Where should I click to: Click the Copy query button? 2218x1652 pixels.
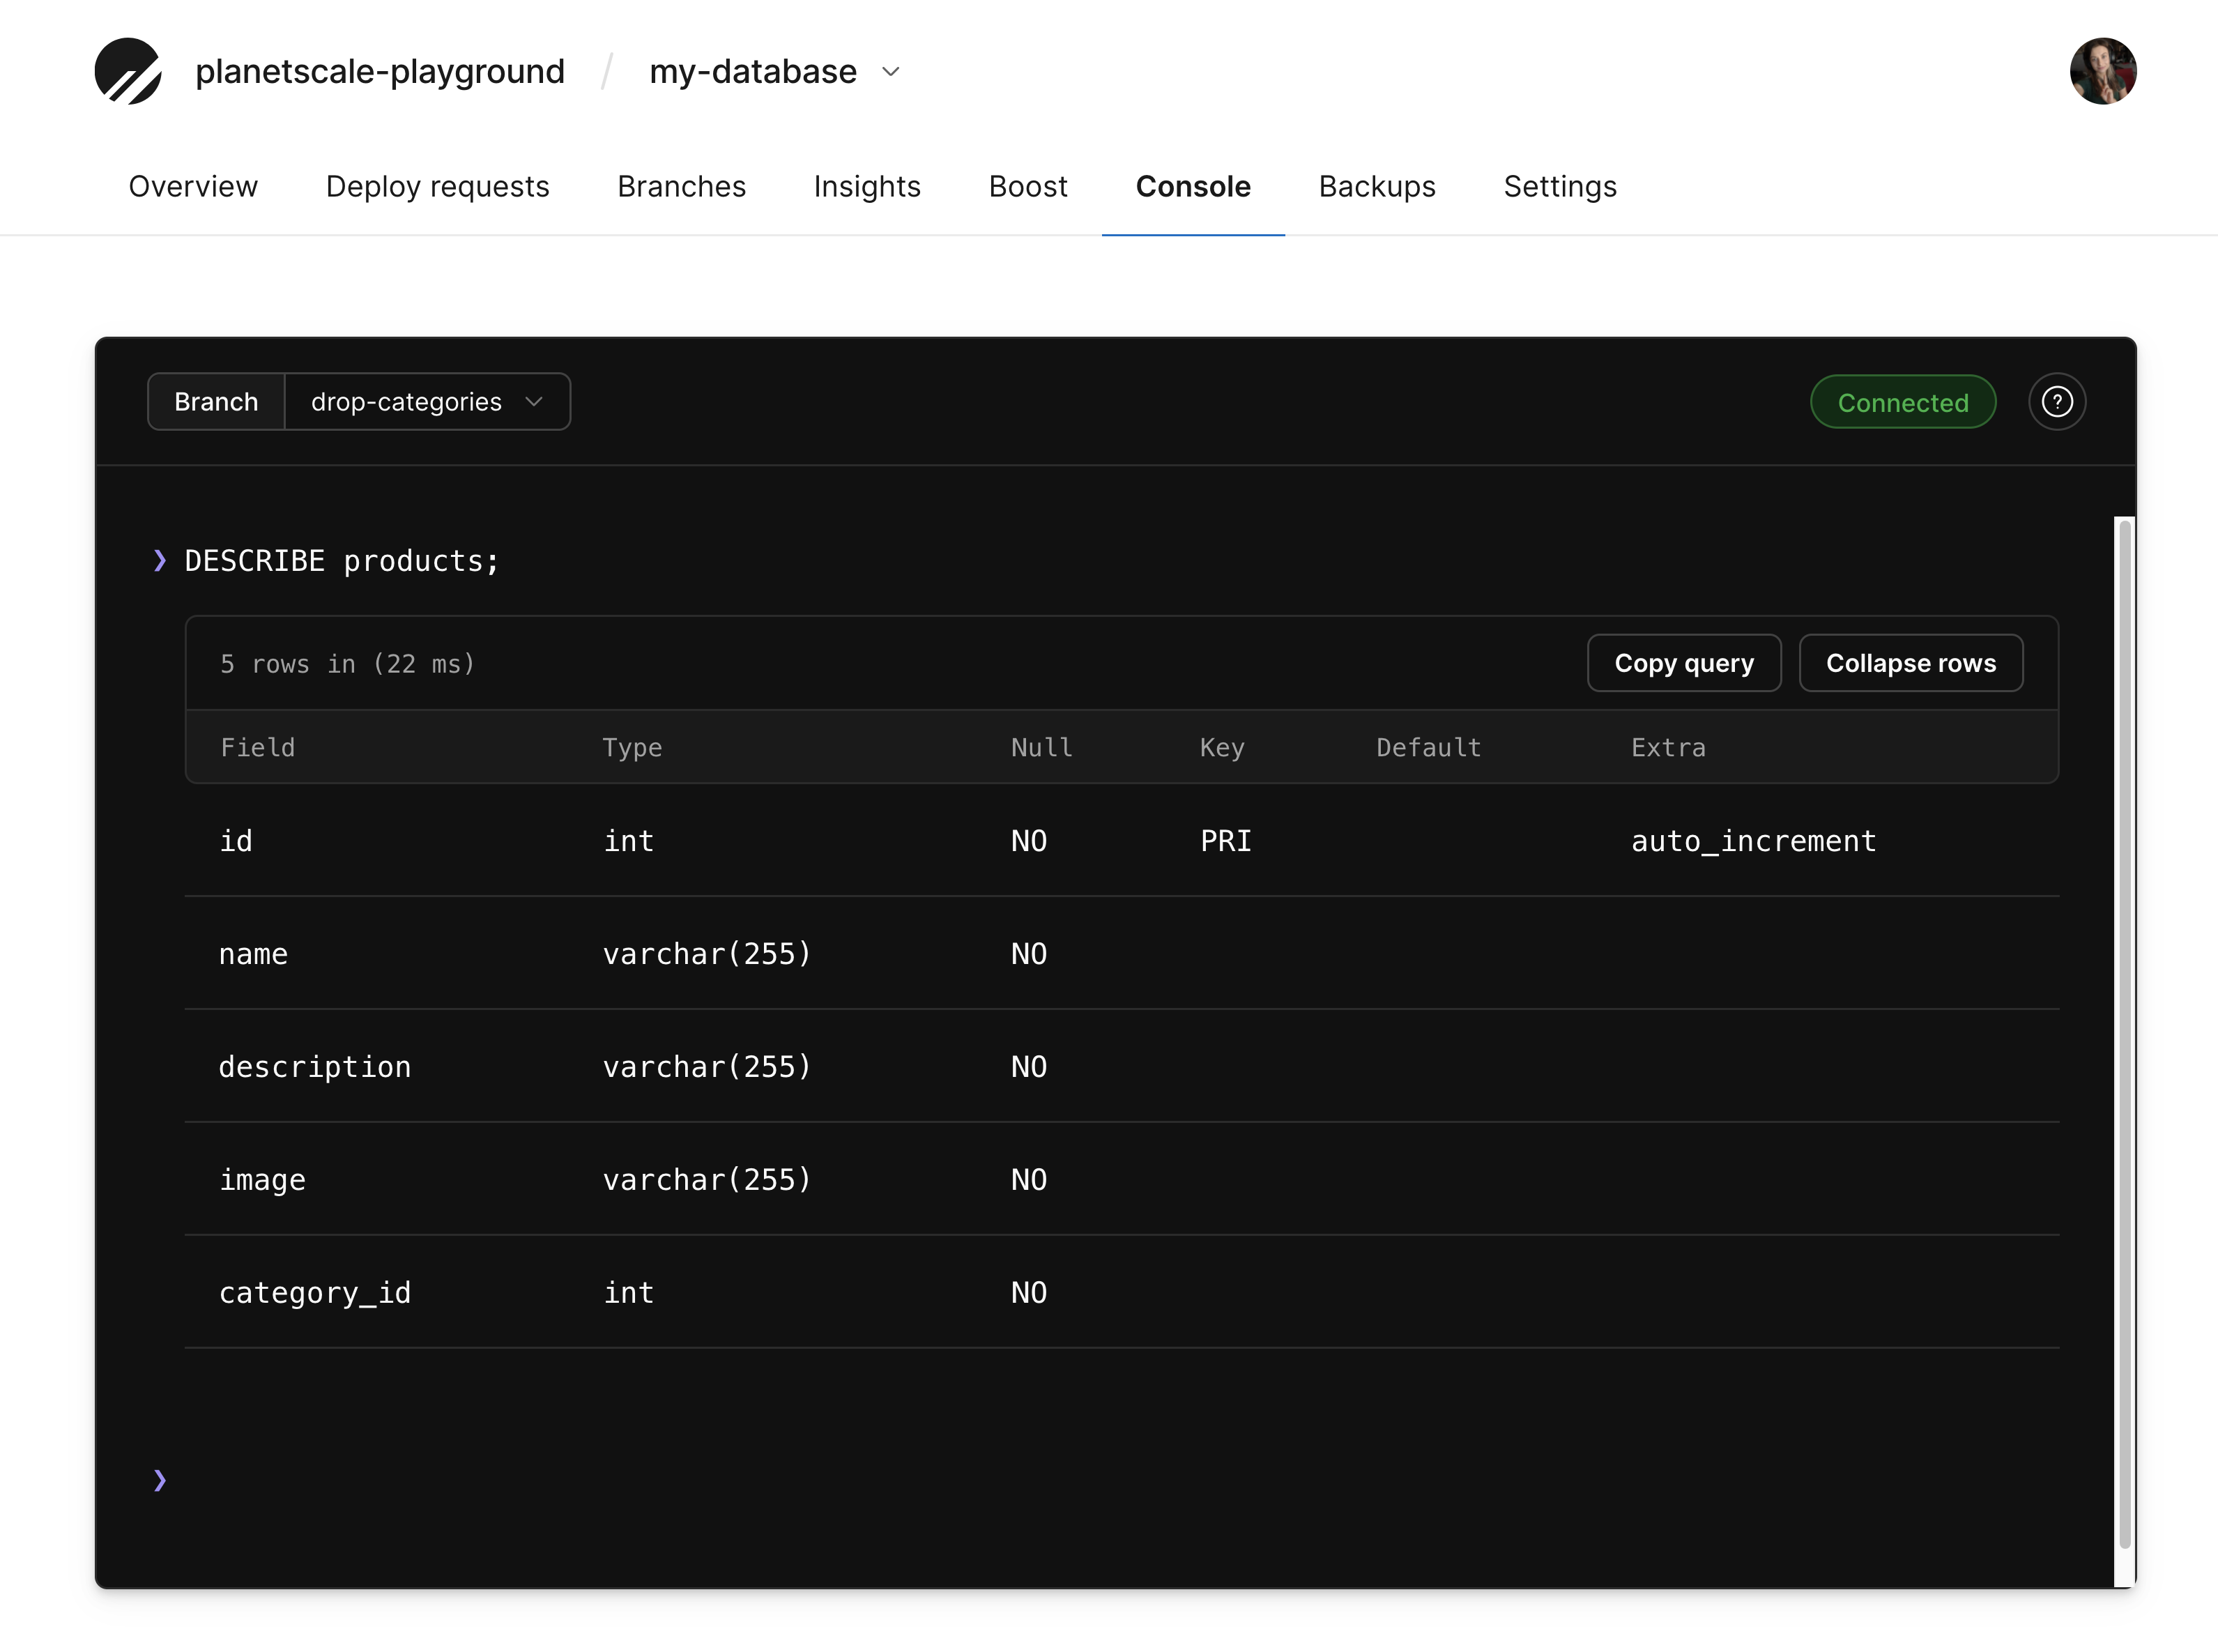pyautogui.click(x=1684, y=663)
